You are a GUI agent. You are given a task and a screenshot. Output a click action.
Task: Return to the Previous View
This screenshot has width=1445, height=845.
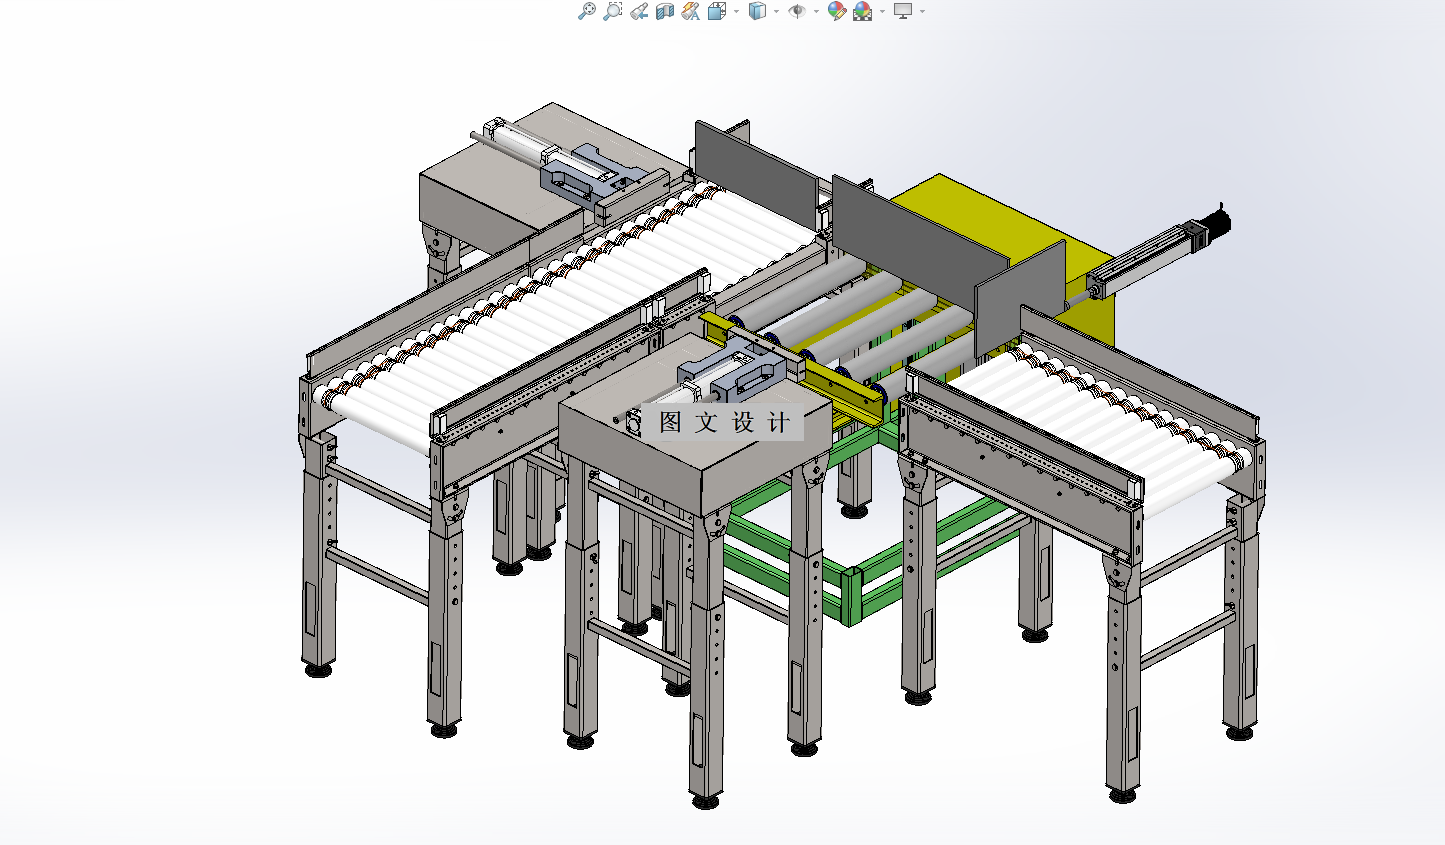click(639, 11)
